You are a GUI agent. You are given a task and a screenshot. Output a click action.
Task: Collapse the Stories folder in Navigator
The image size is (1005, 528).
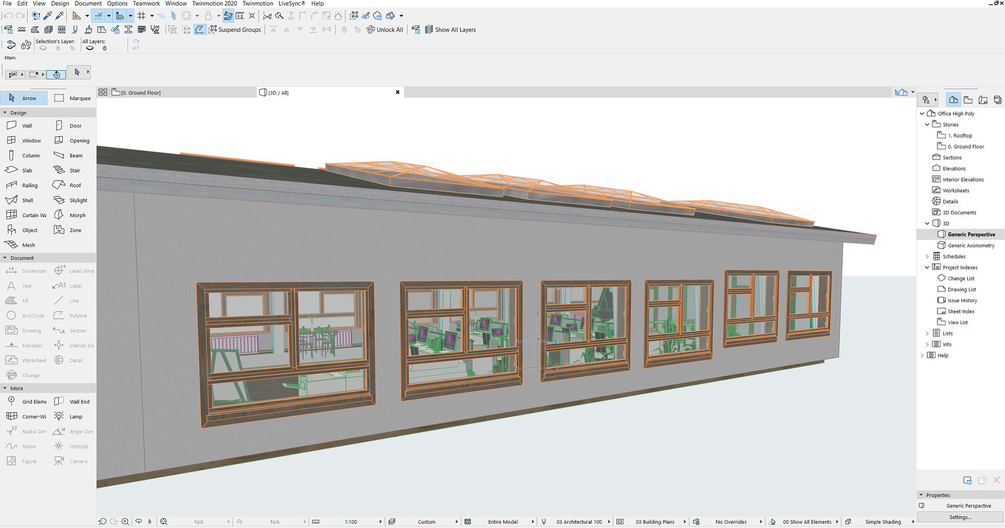click(x=927, y=124)
